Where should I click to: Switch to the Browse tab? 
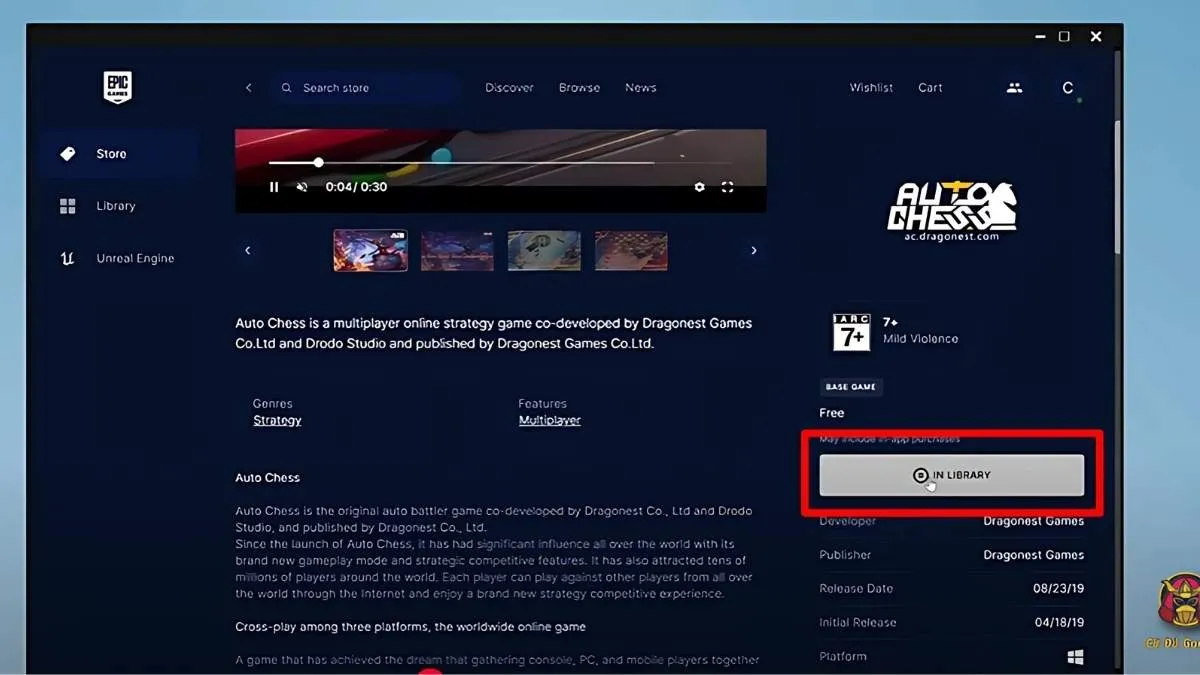[x=579, y=87]
